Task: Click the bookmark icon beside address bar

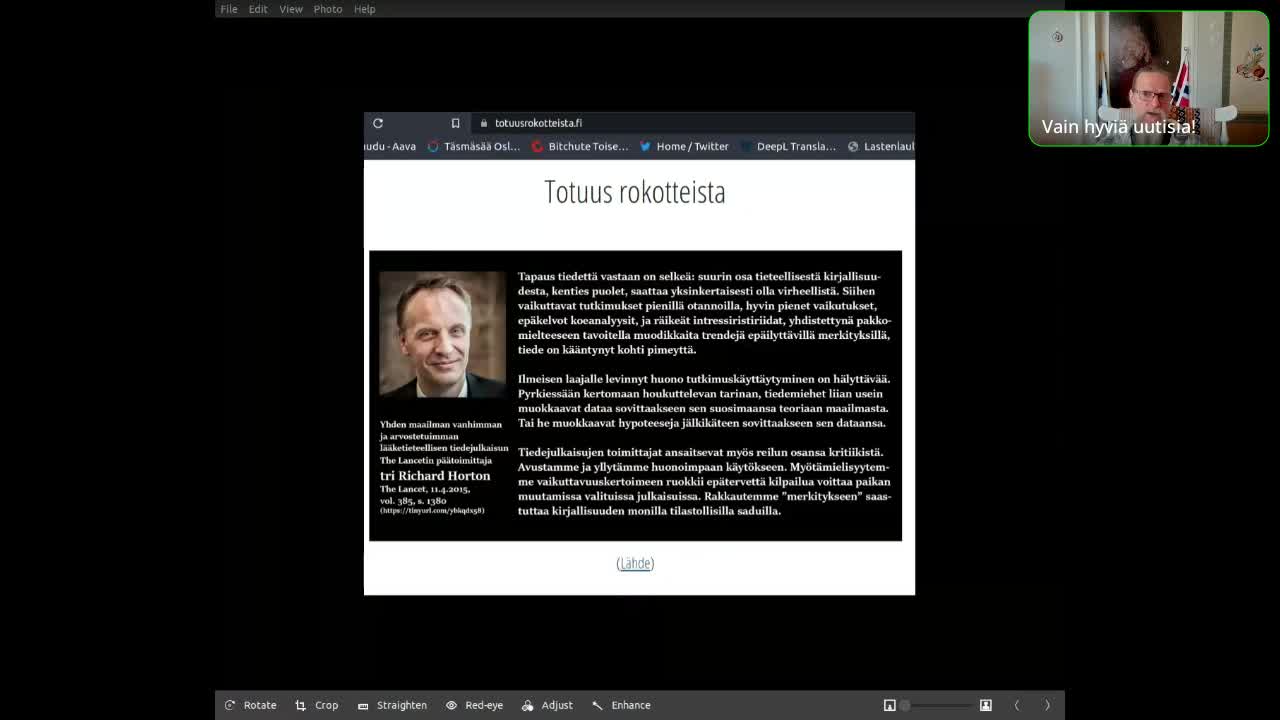Action: 455,123
